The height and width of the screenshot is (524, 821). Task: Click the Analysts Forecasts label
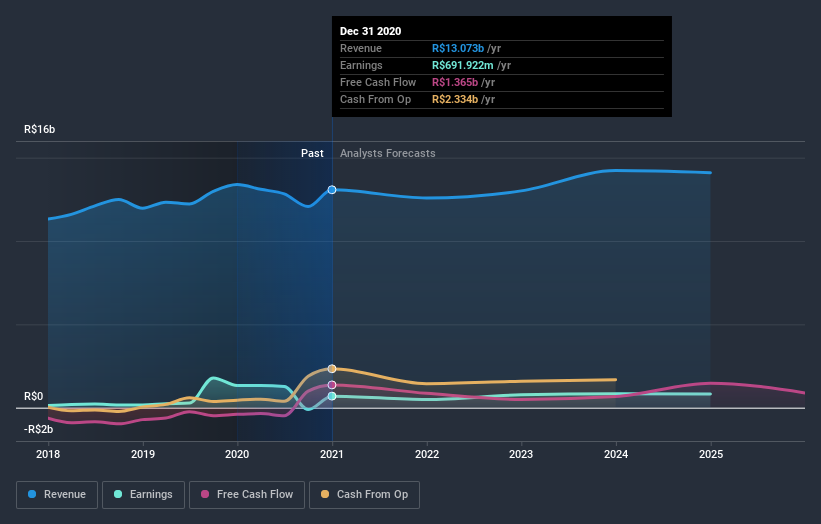(387, 153)
